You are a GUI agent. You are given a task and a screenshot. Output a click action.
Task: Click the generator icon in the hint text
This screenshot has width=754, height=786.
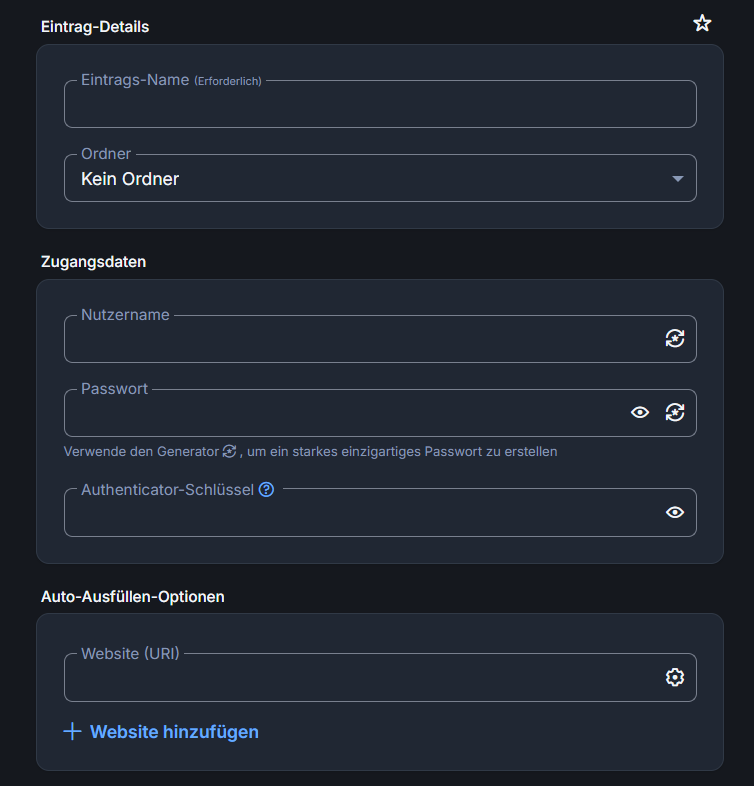pos(229,451)
